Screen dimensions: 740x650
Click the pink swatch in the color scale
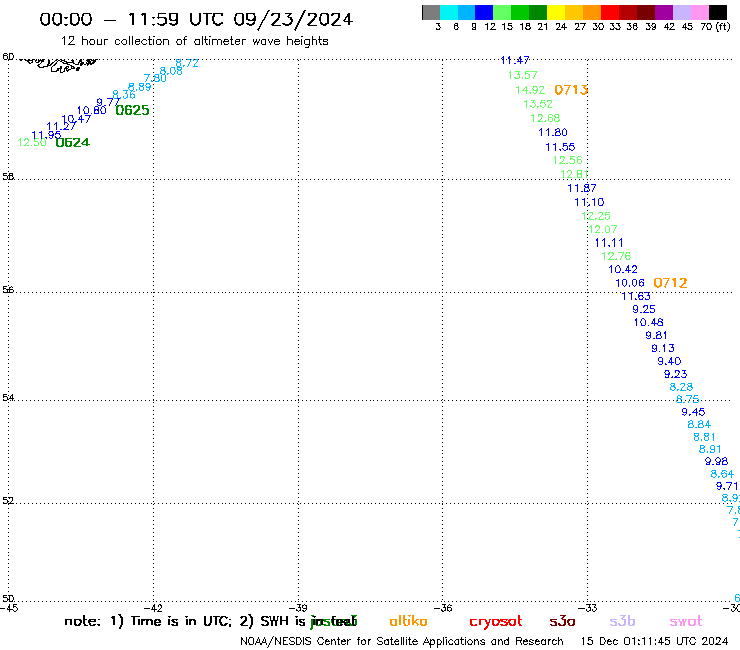(700, 12)
